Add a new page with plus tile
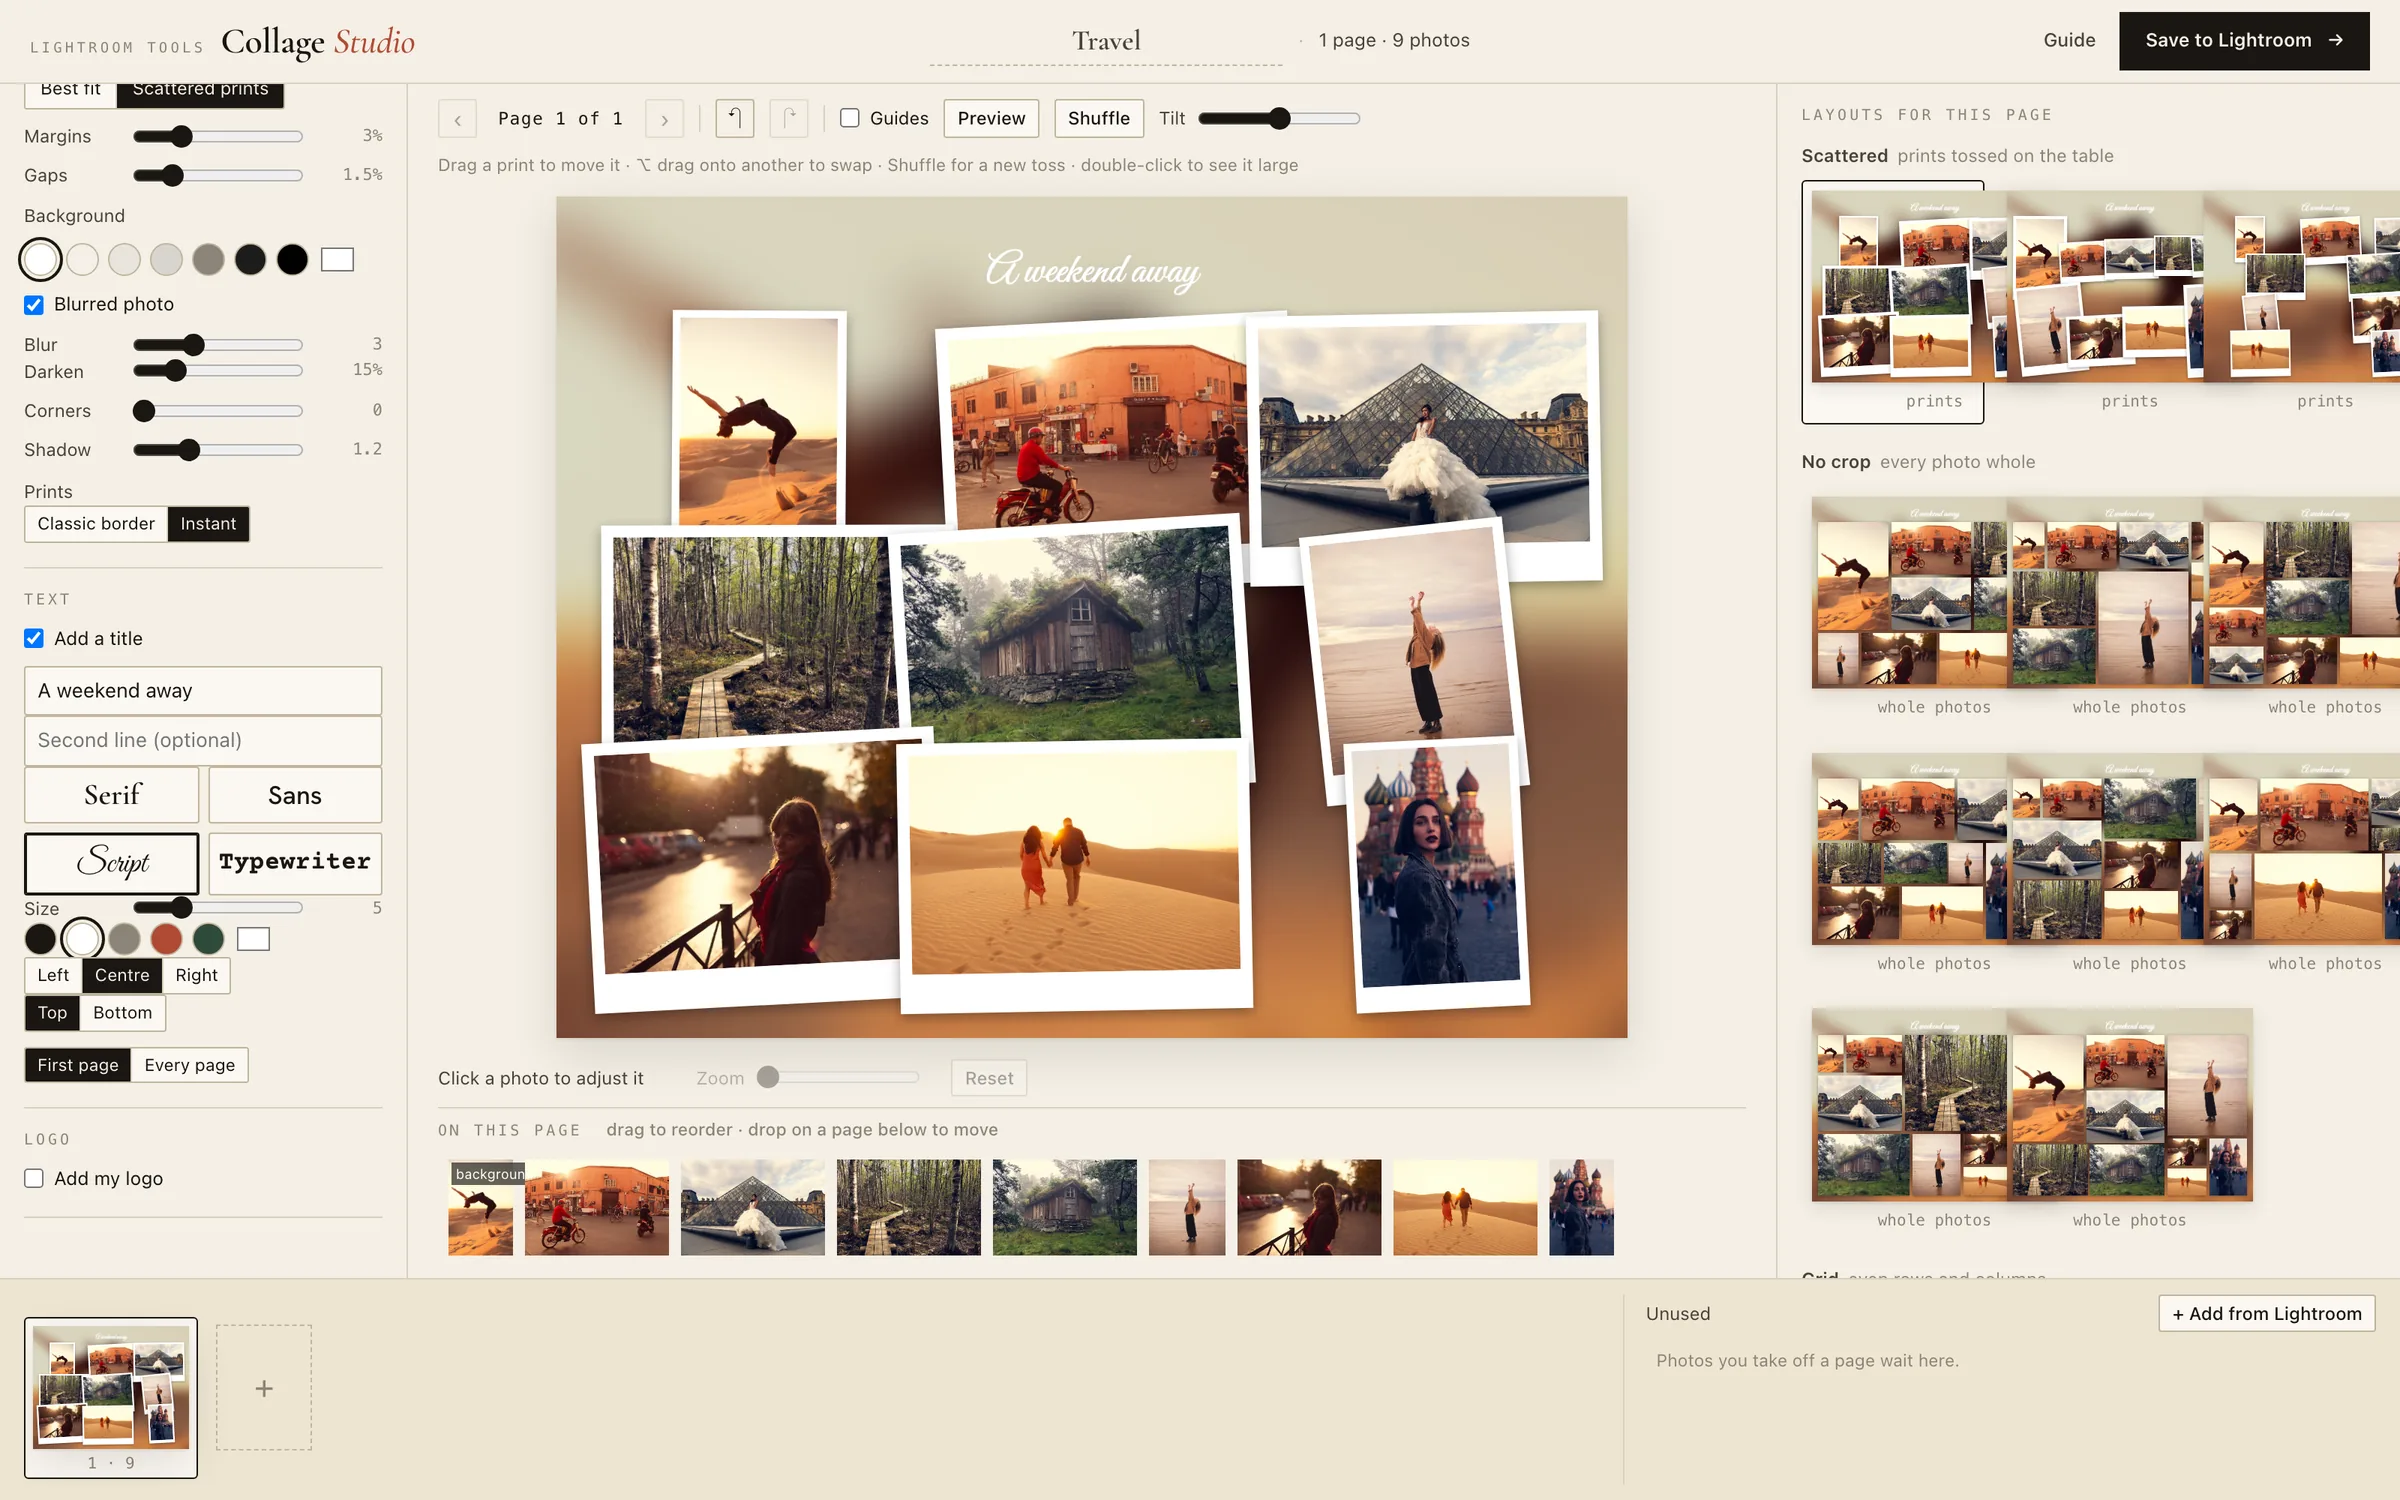This screenshot has height=1500, width=2400. coord(264,1388)
